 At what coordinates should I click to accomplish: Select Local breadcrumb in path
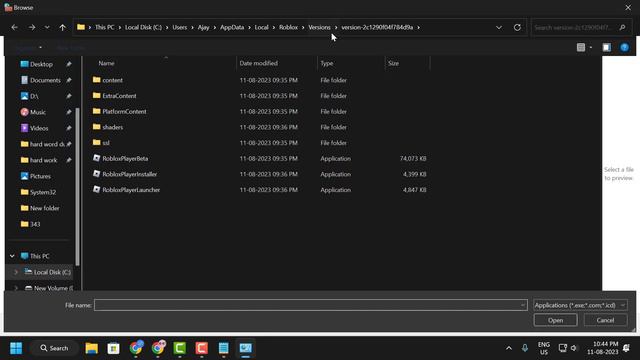[262, 27]
